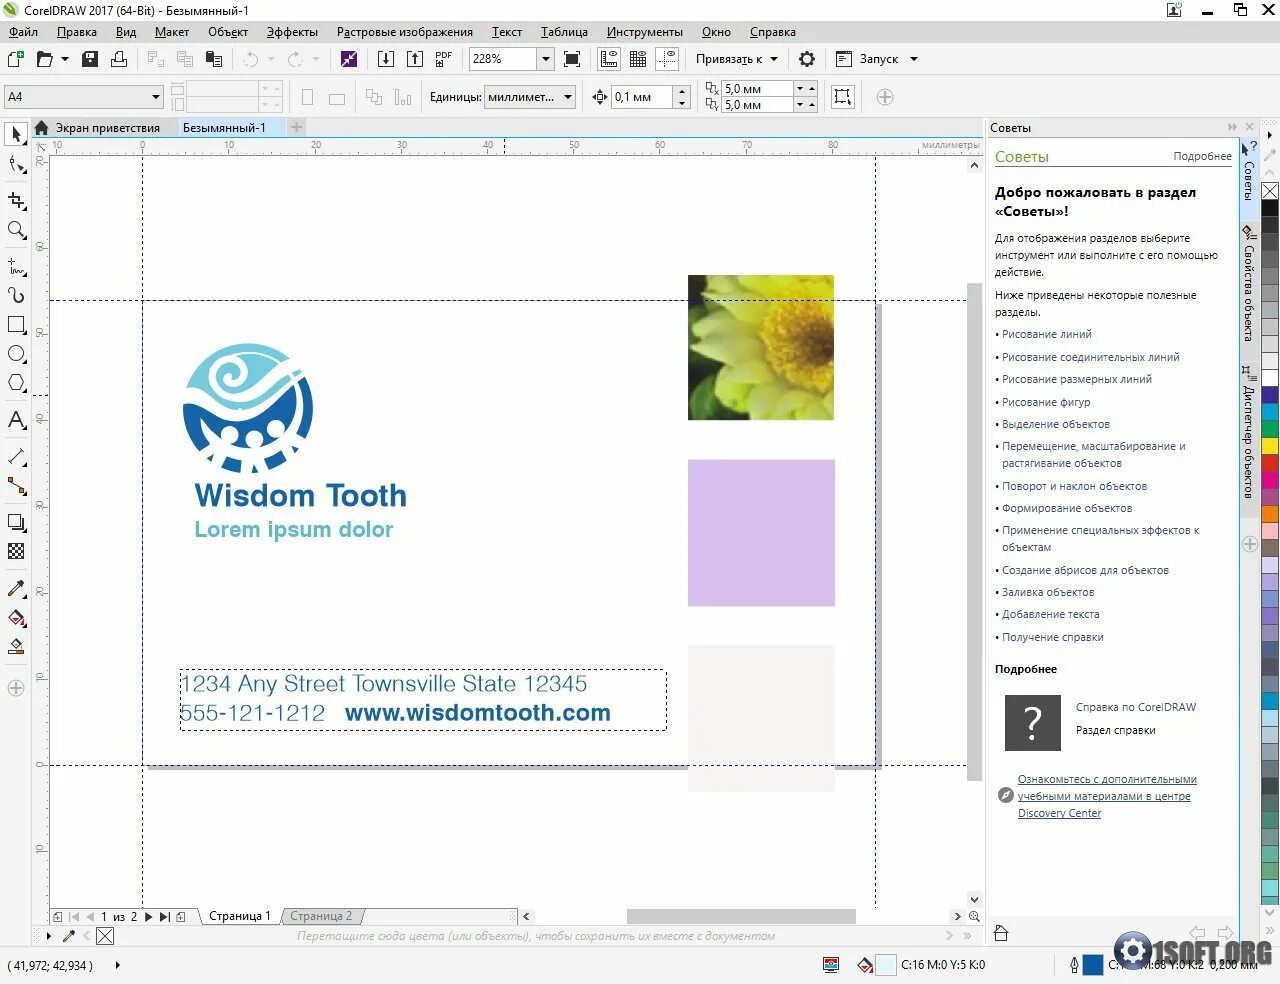The width and height of the screenshot is (1280, 984).
Task: Select the Transparency checkerboard tool
Action: coord(16,551)
